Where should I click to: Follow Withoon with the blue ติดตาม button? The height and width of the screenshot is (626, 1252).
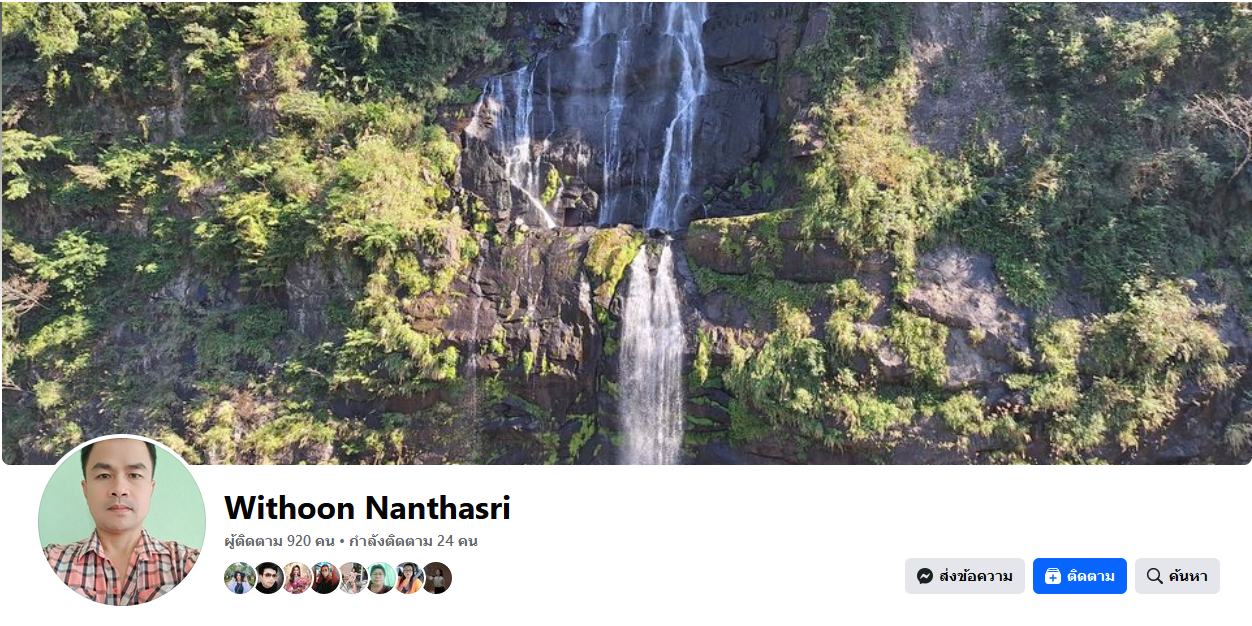(x=1080, y=576)
